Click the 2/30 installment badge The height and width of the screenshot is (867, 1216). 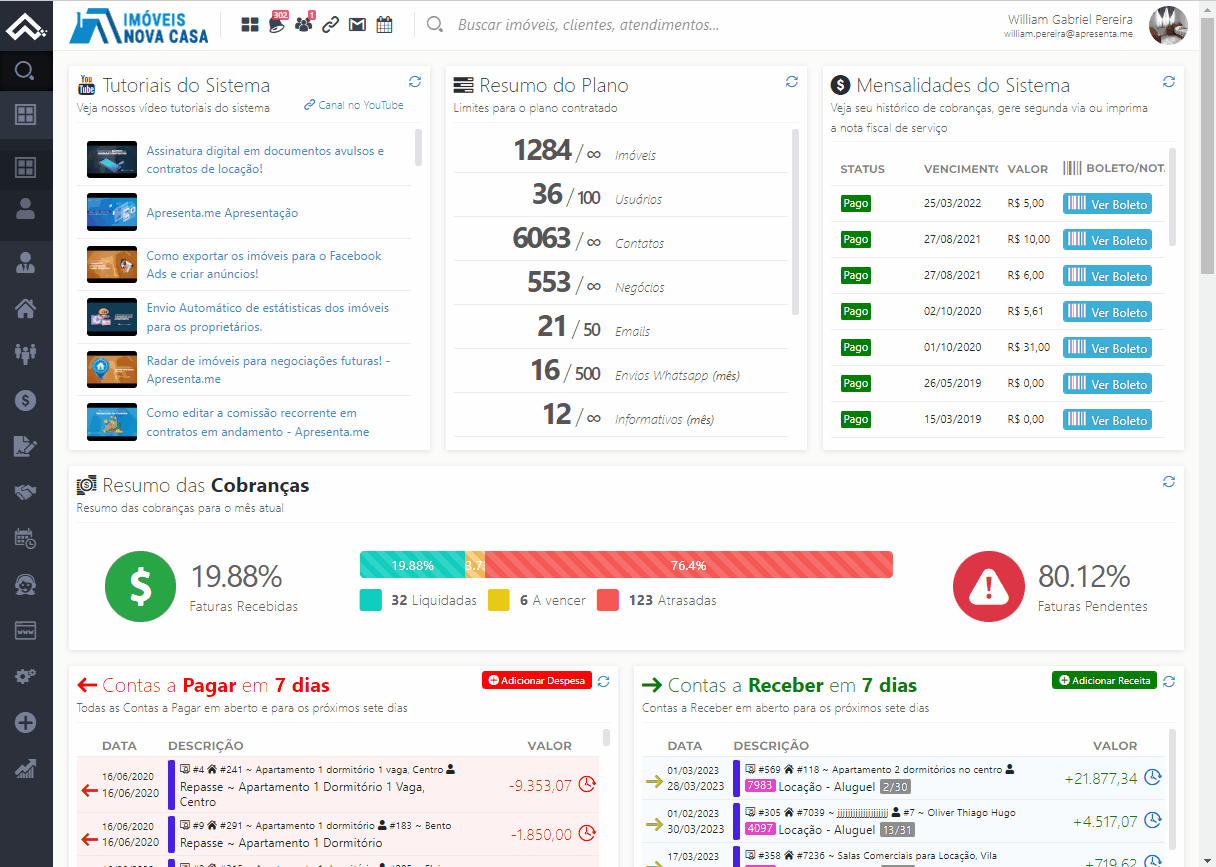click(x=895, y=786)
